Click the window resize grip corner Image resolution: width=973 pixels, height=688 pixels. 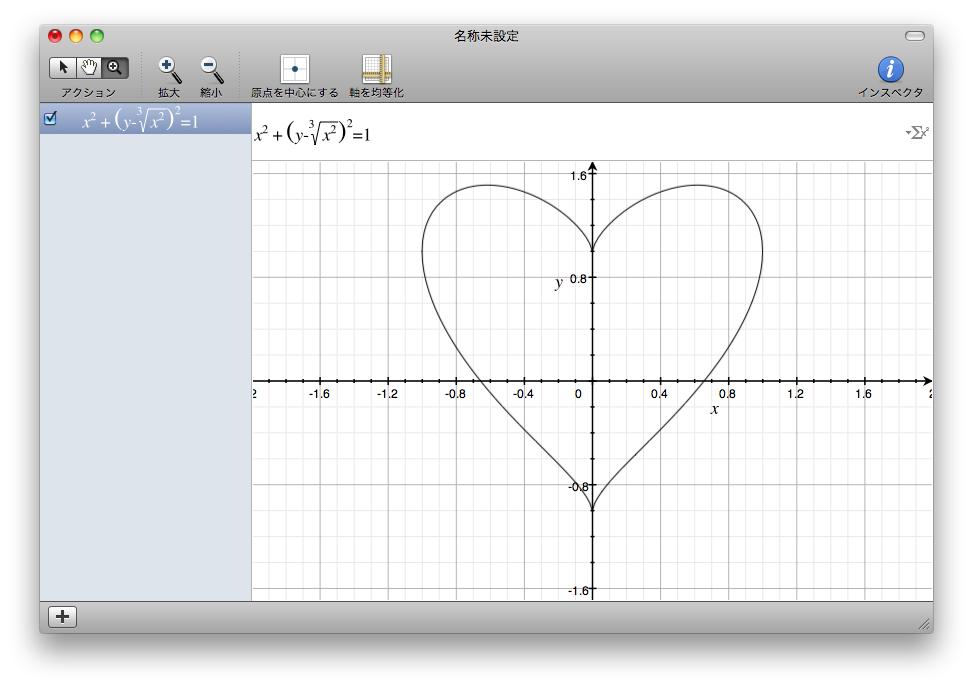click(925, 624)
